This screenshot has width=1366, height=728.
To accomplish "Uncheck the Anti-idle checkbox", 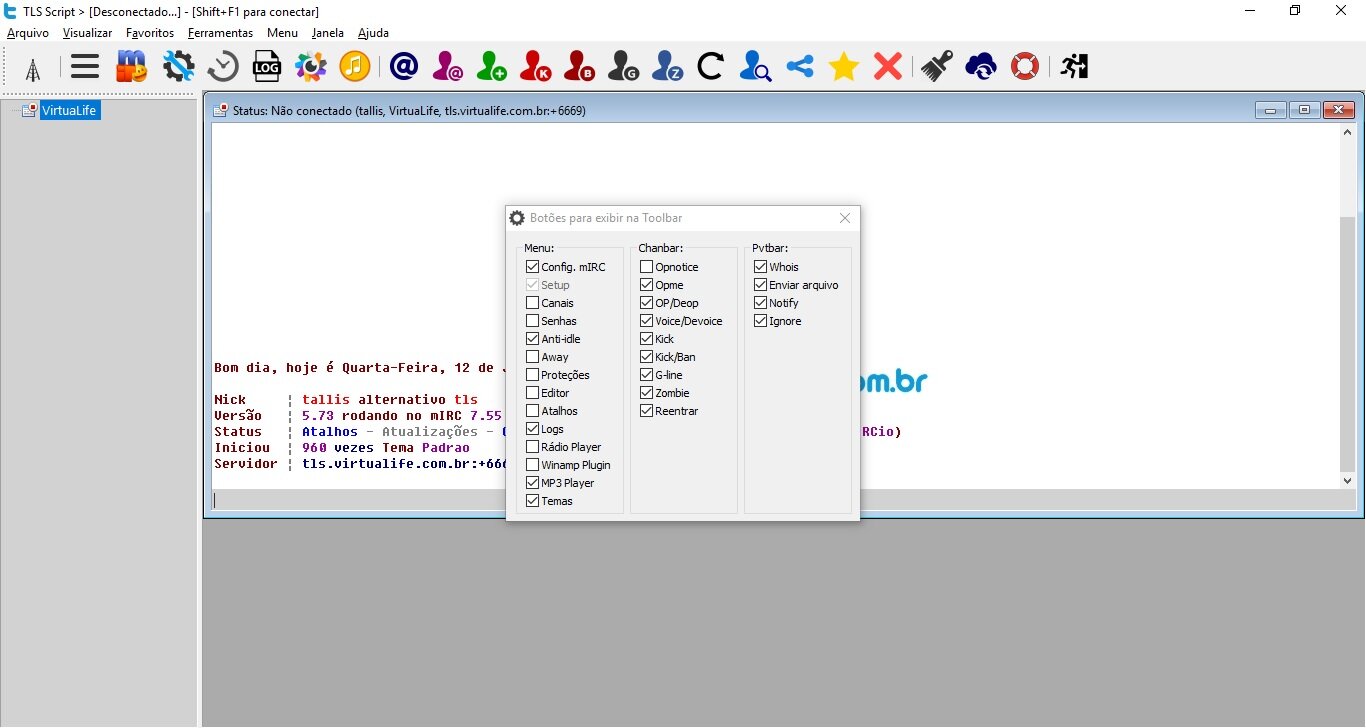I will coord(533,339).
